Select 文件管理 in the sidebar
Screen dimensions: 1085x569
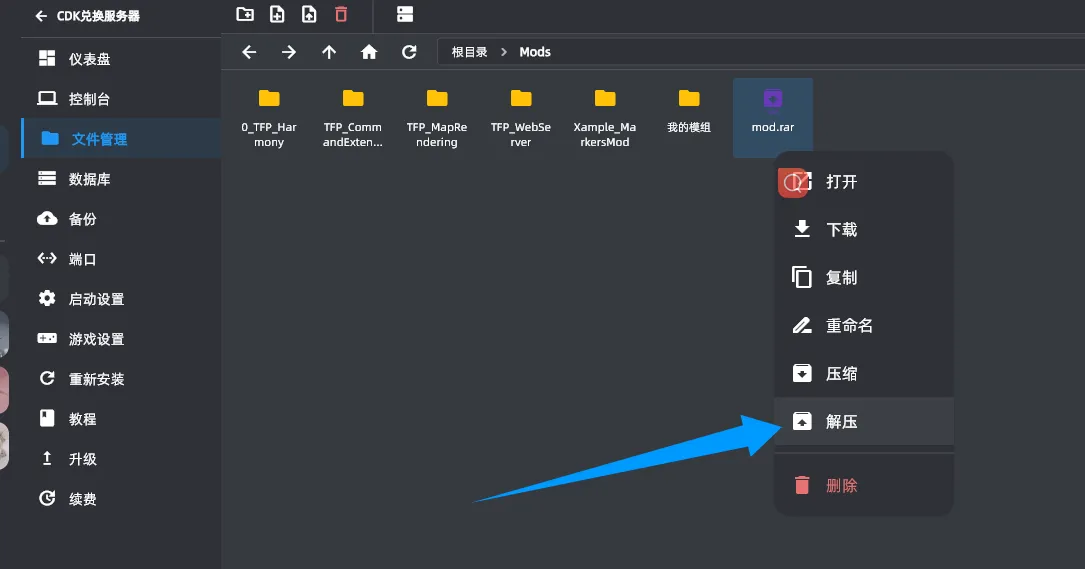[x=121, y=138]
